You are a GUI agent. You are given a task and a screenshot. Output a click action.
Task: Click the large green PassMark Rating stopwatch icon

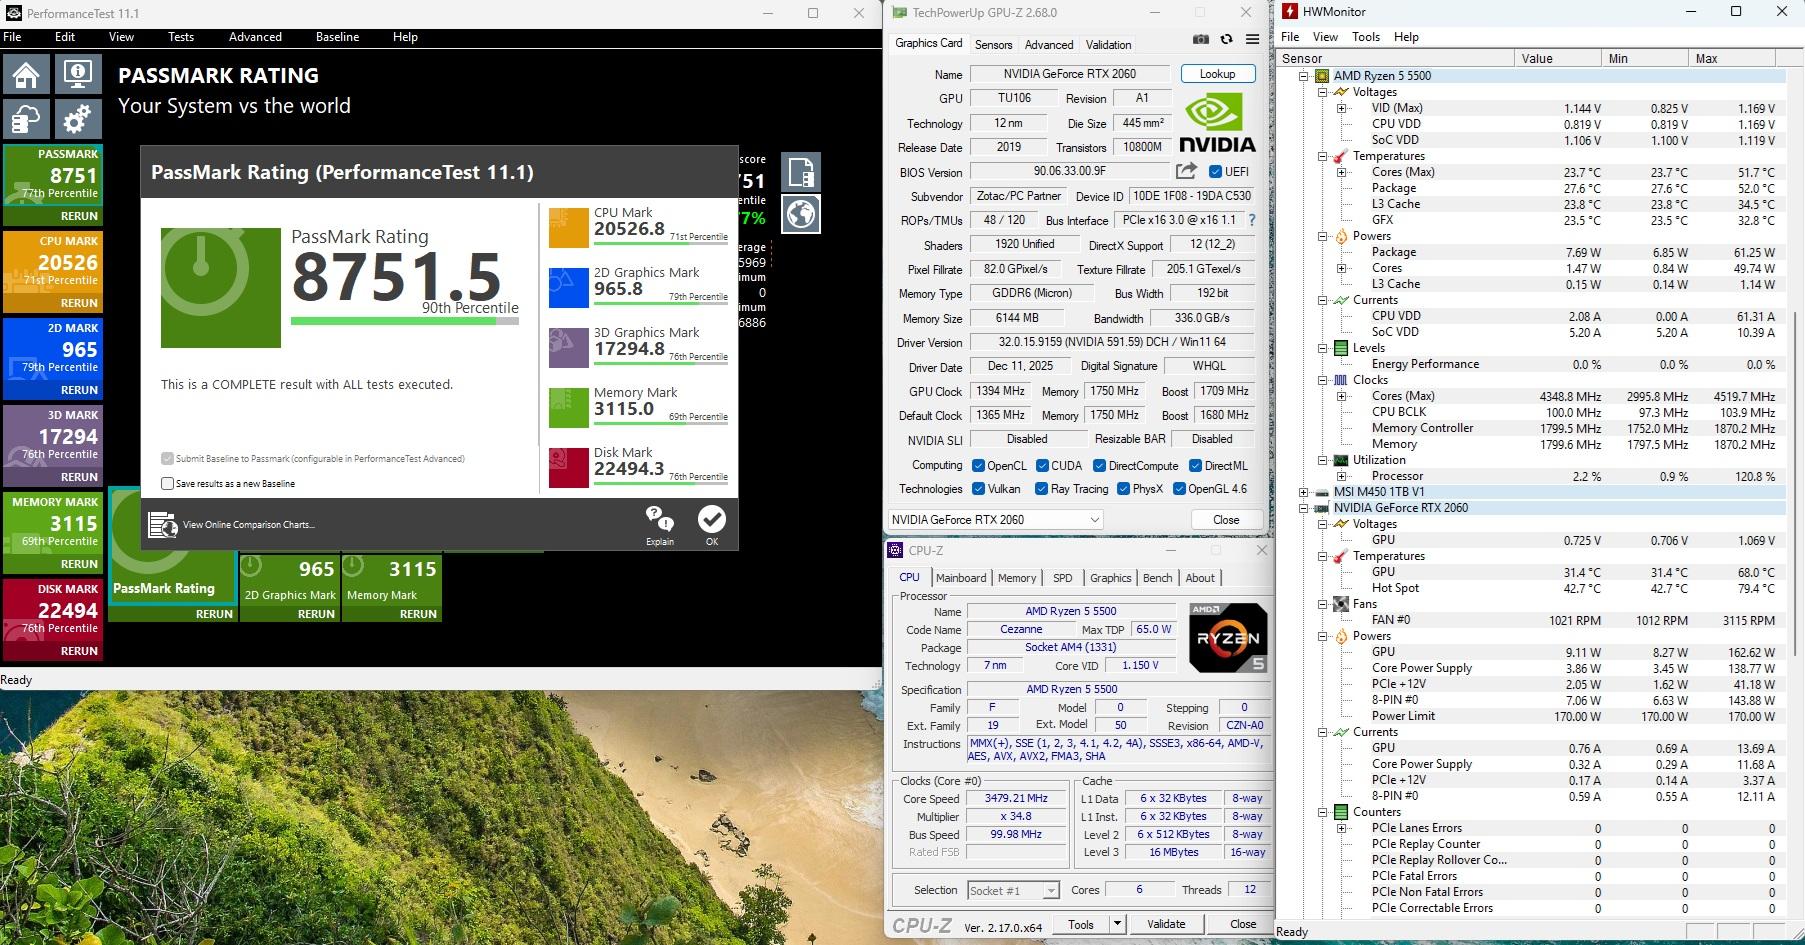pyautogui.click(x=221, y=288)
